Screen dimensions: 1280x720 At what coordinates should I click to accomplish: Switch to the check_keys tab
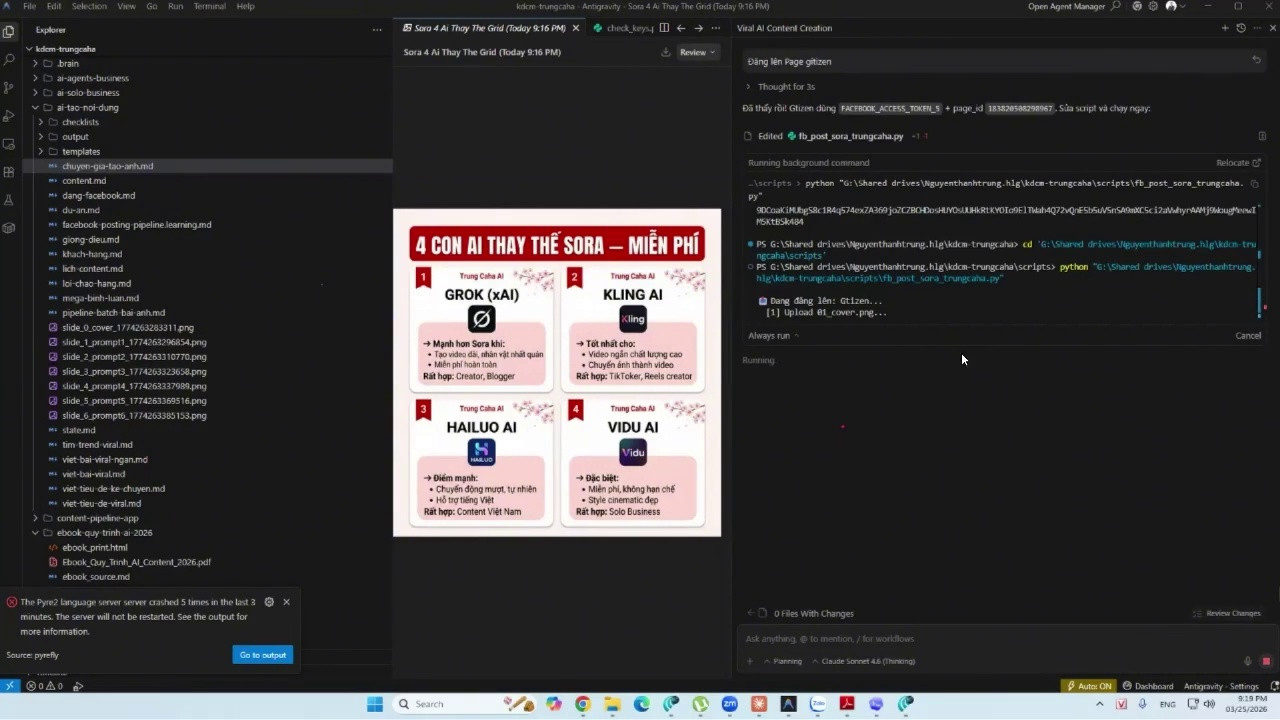pyautogui.click(x=623, y=28)
